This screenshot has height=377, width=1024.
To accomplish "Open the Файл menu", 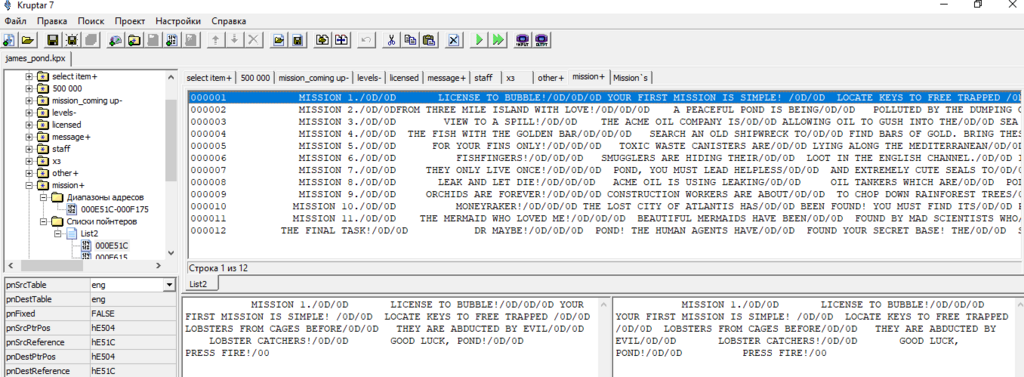I will [15, 21].
